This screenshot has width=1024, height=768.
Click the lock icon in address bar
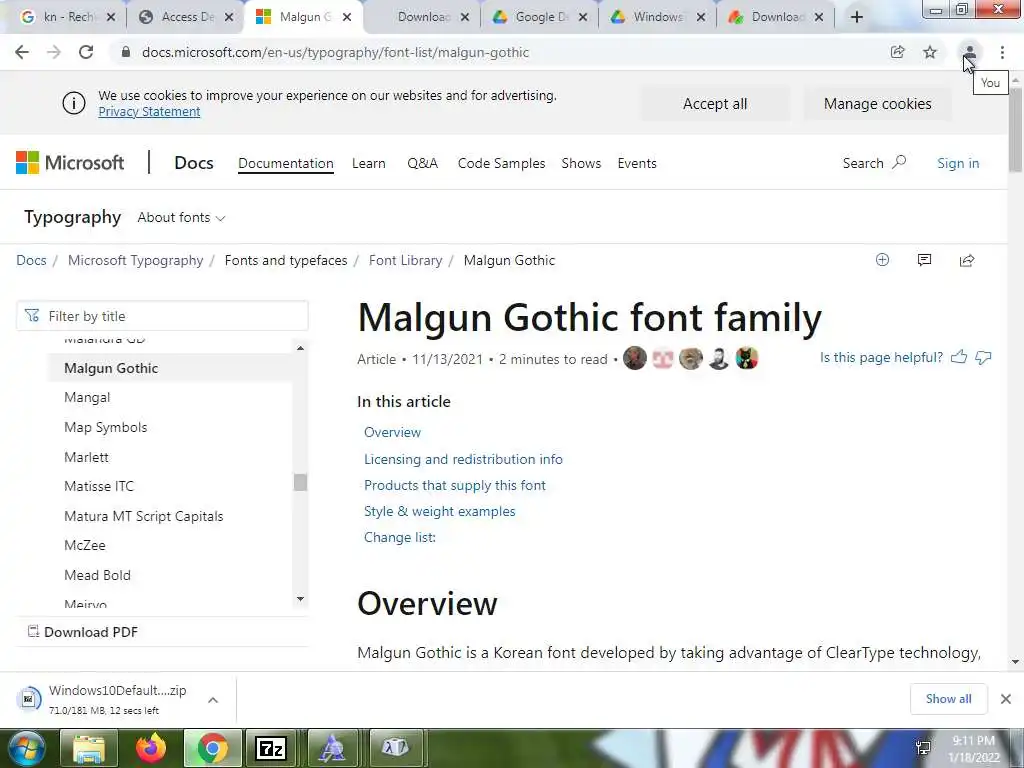tap(126, 52)
